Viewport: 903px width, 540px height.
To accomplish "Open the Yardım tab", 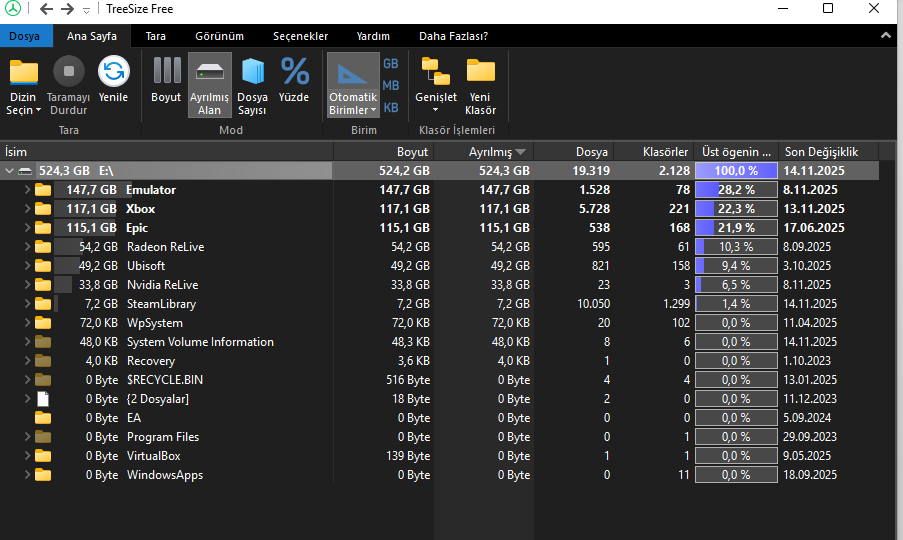I will [x=373, y=36].
